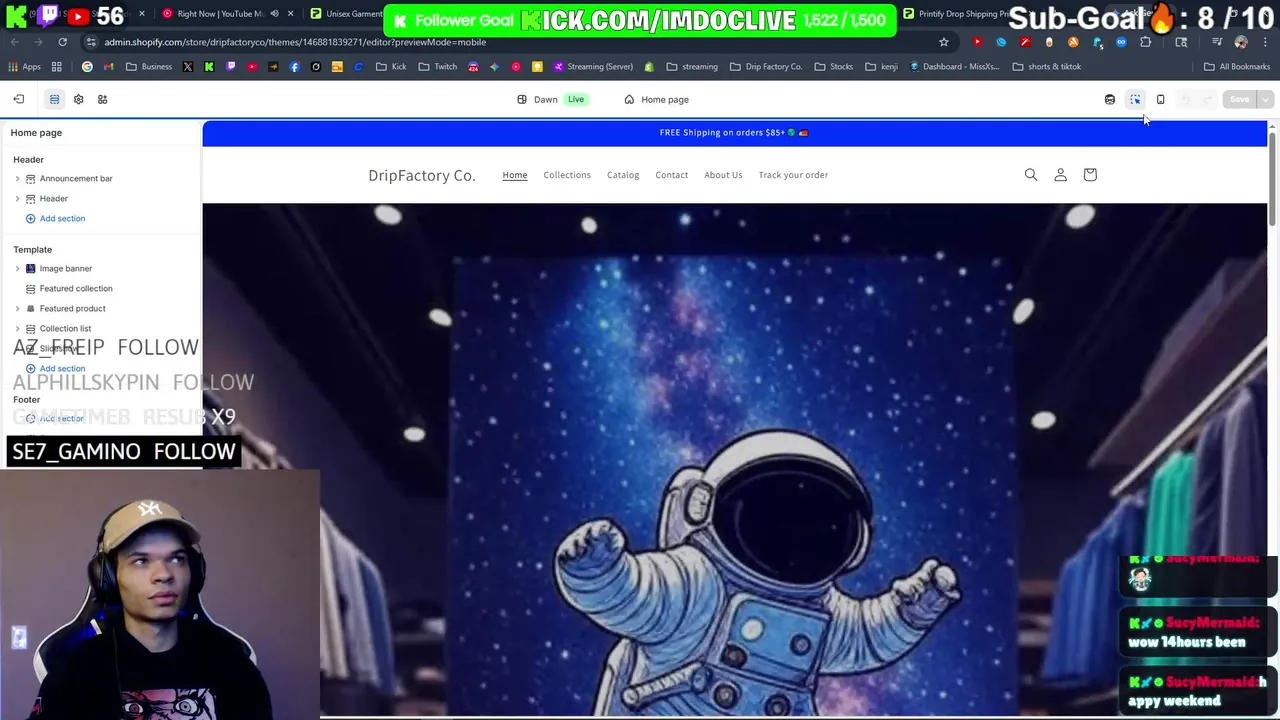
Task: Expand the Collection list section
Action: point(17,328)
